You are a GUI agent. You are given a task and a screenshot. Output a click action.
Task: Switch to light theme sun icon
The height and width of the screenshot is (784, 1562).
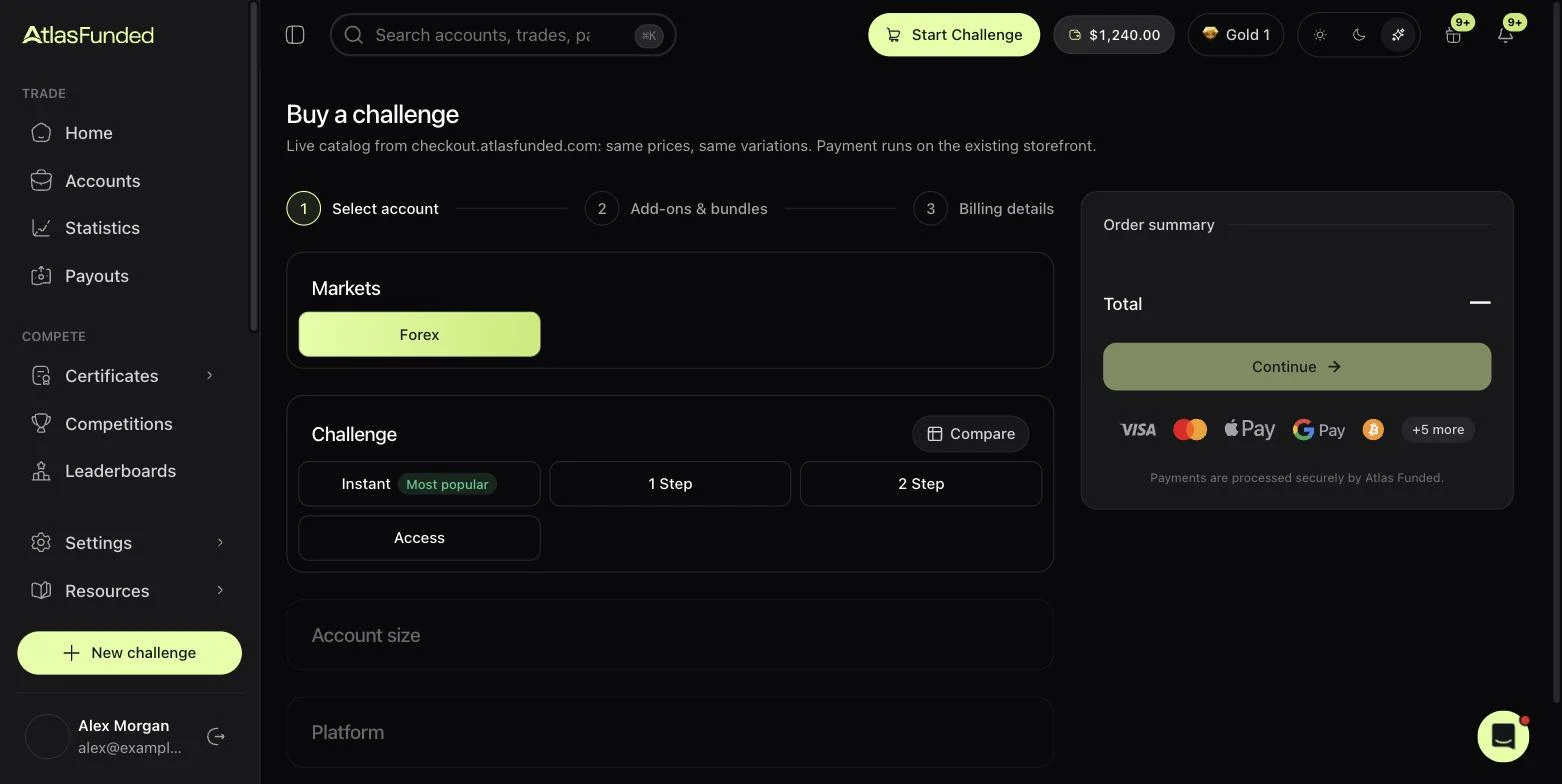coord(1320,35)
